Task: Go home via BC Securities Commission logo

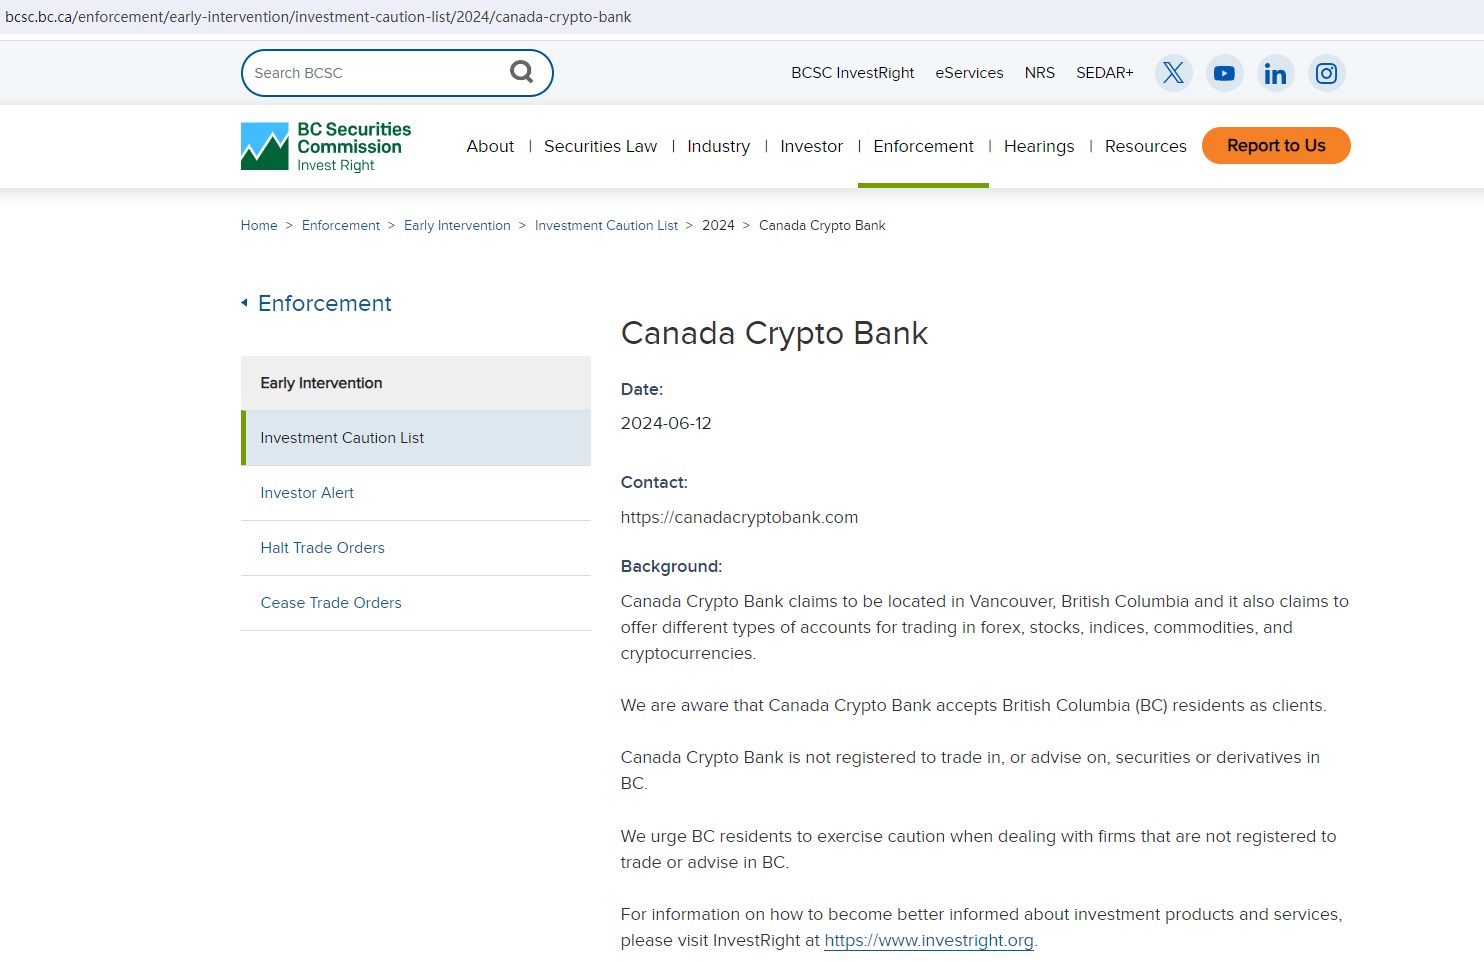Action: [326, 146]
